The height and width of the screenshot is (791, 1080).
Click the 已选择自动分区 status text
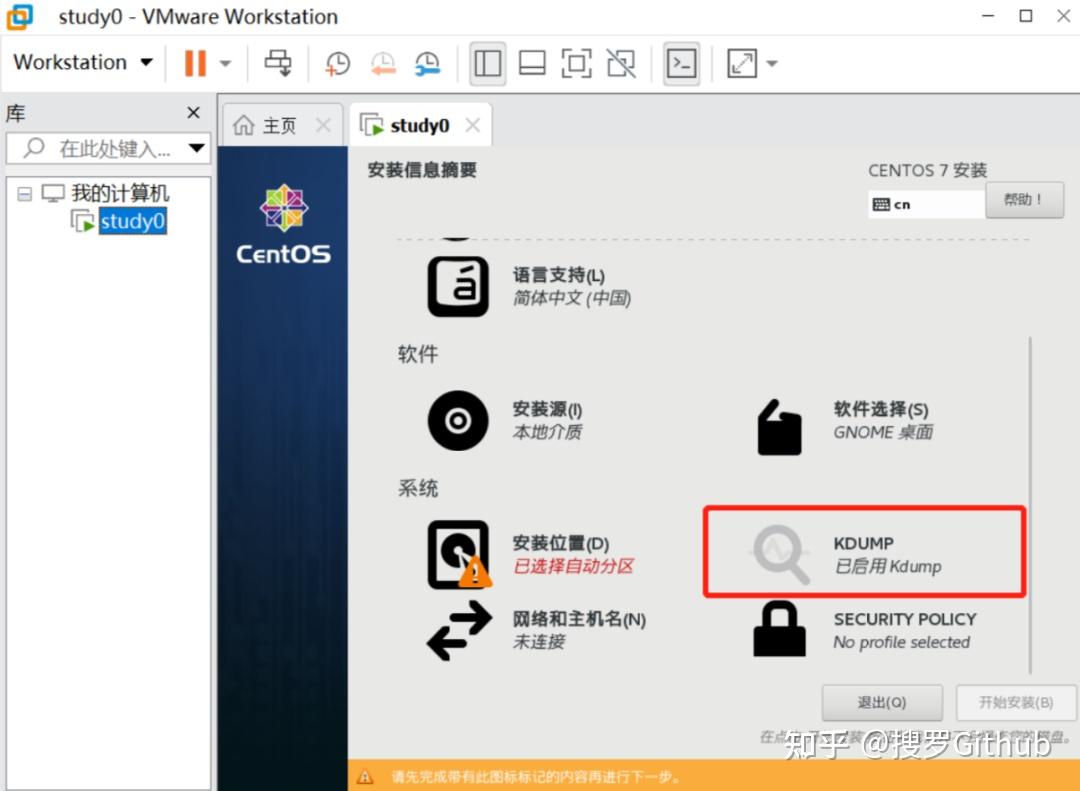pyautogui.click(x=573, y=566)
